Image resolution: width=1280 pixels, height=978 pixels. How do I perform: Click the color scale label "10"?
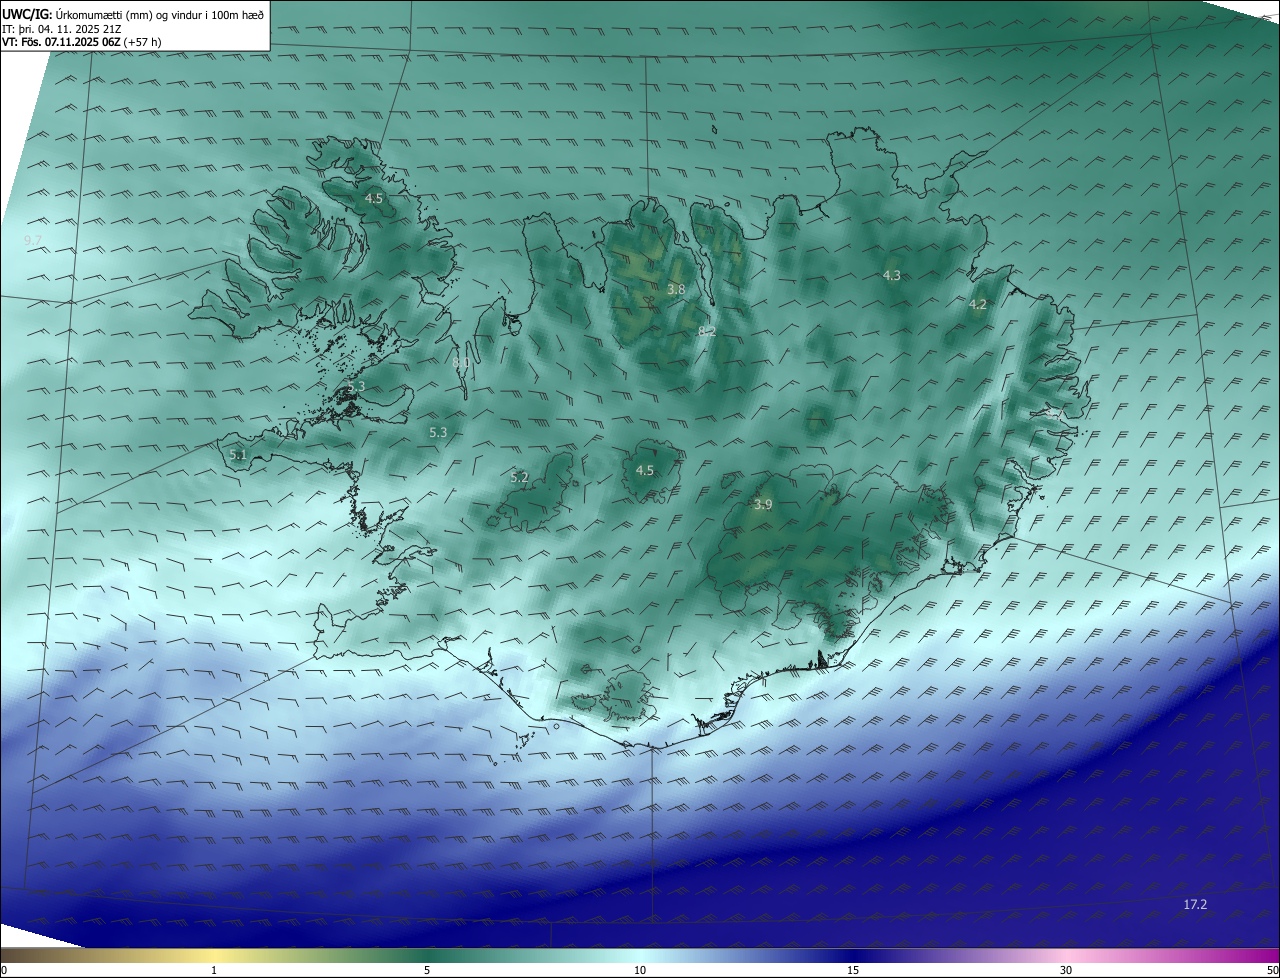pyautogui.click(x=640, y=970)
